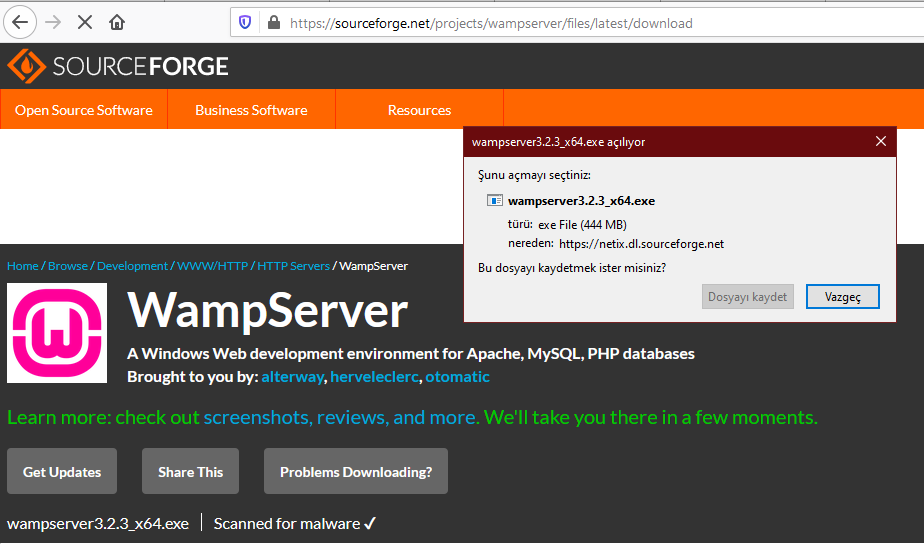Click the browser forward arrow

(53, 22)
